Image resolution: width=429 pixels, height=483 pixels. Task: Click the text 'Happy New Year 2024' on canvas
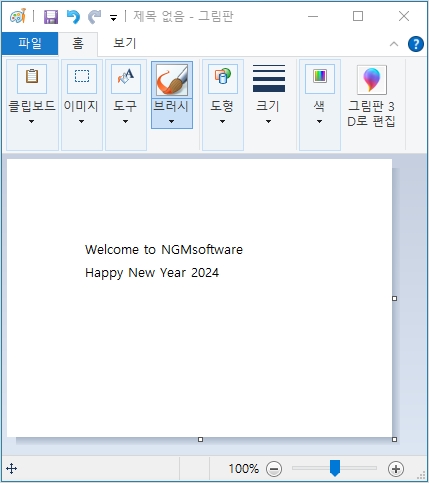click(x=152, y=273)
